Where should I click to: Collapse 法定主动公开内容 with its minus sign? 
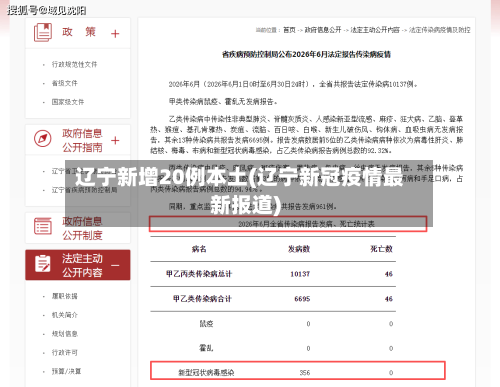(115, 265)
